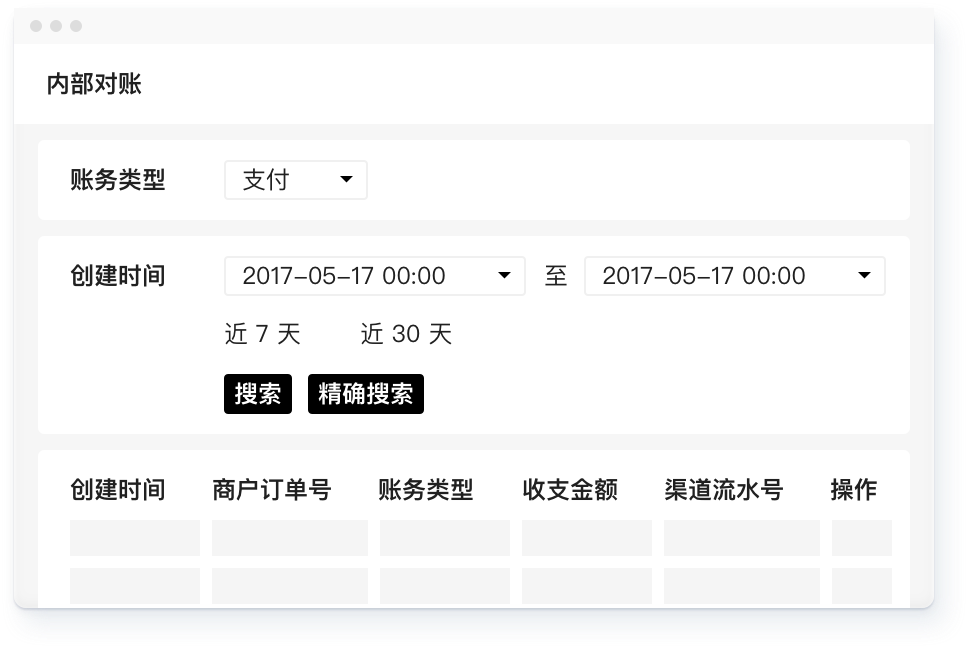
Task: Click the third window maximize dot
Action: (76, 26)
